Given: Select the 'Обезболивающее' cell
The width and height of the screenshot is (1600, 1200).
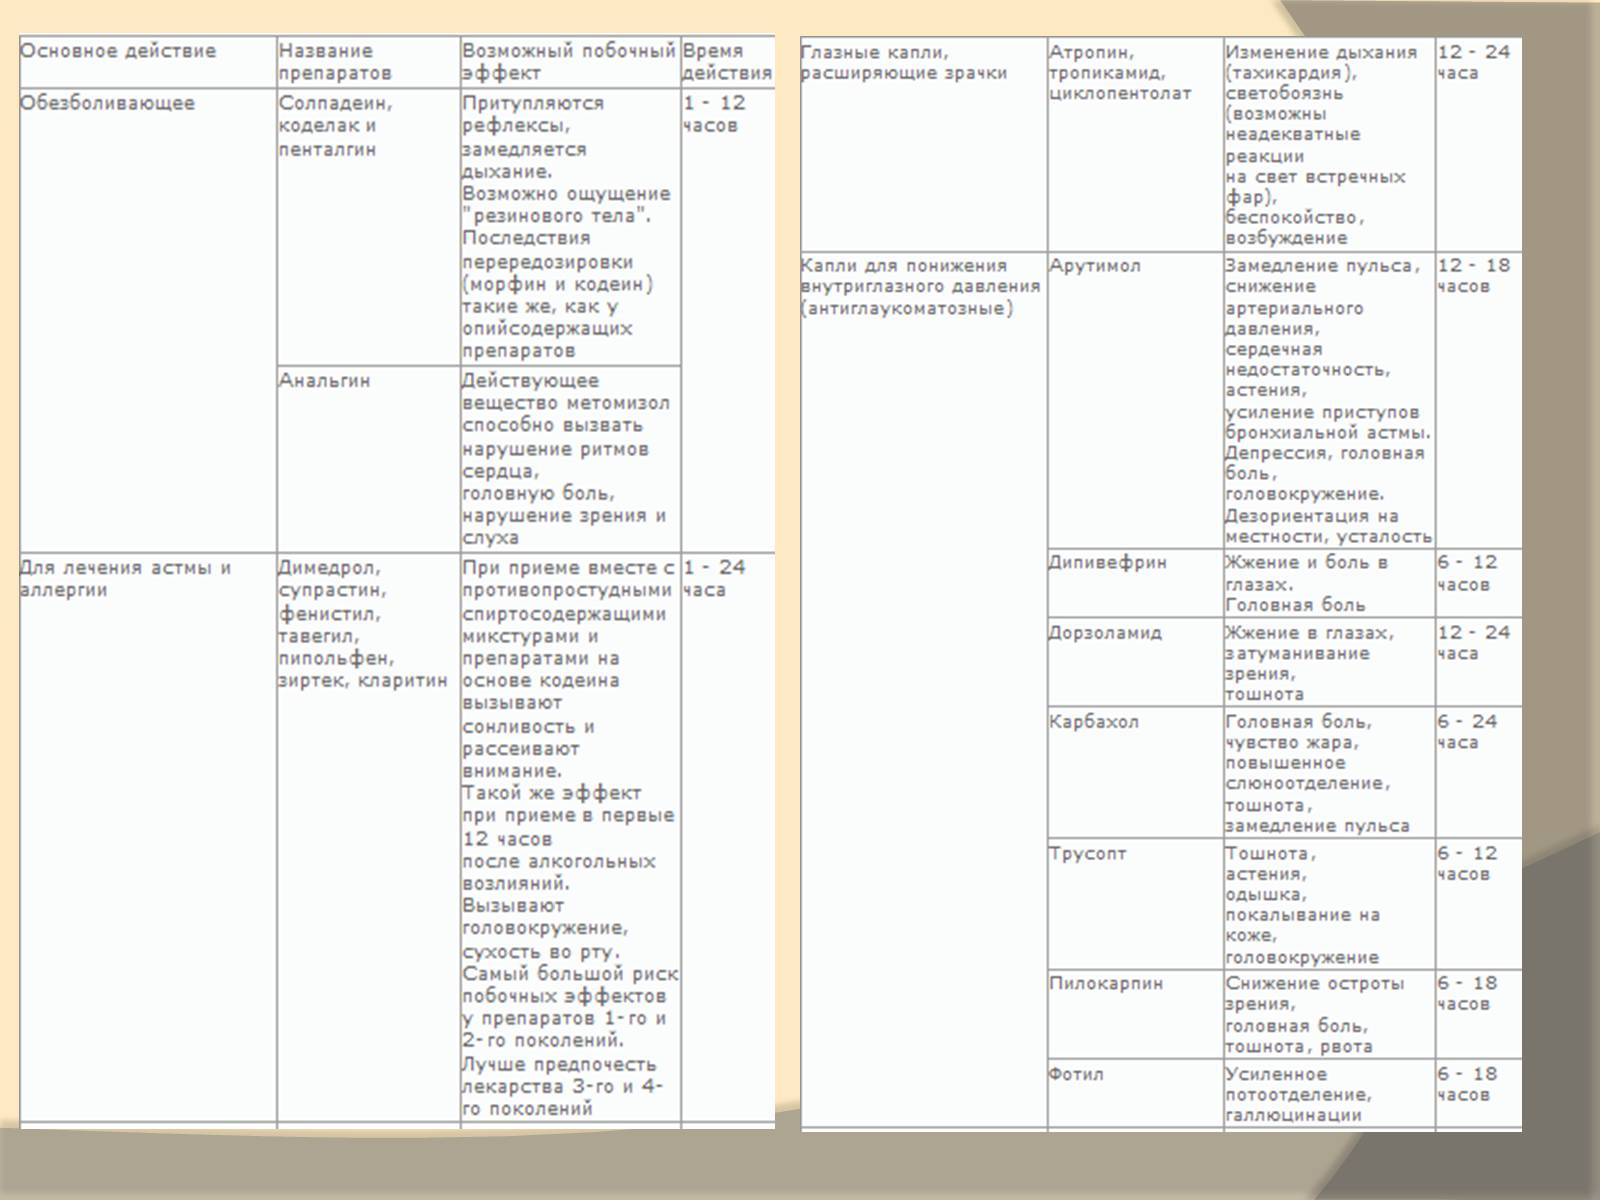Looking at the screenshot, I should 148,319.
